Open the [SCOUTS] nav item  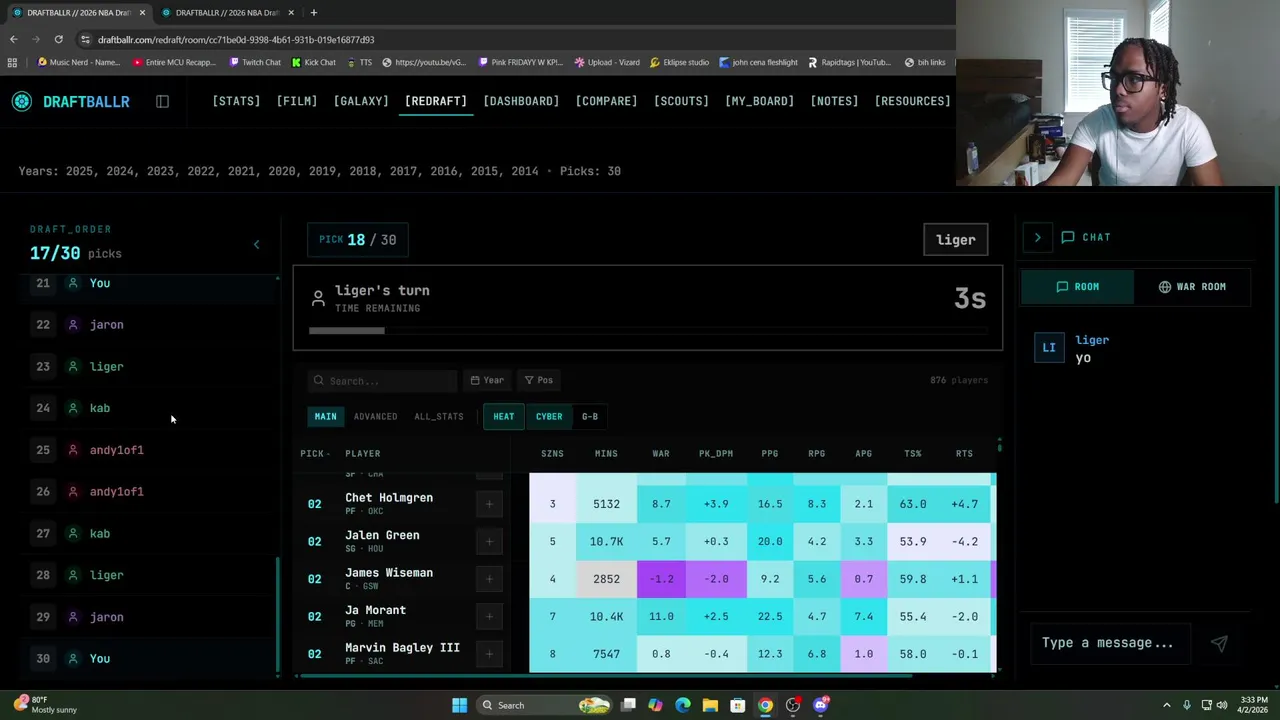point(681,101)
